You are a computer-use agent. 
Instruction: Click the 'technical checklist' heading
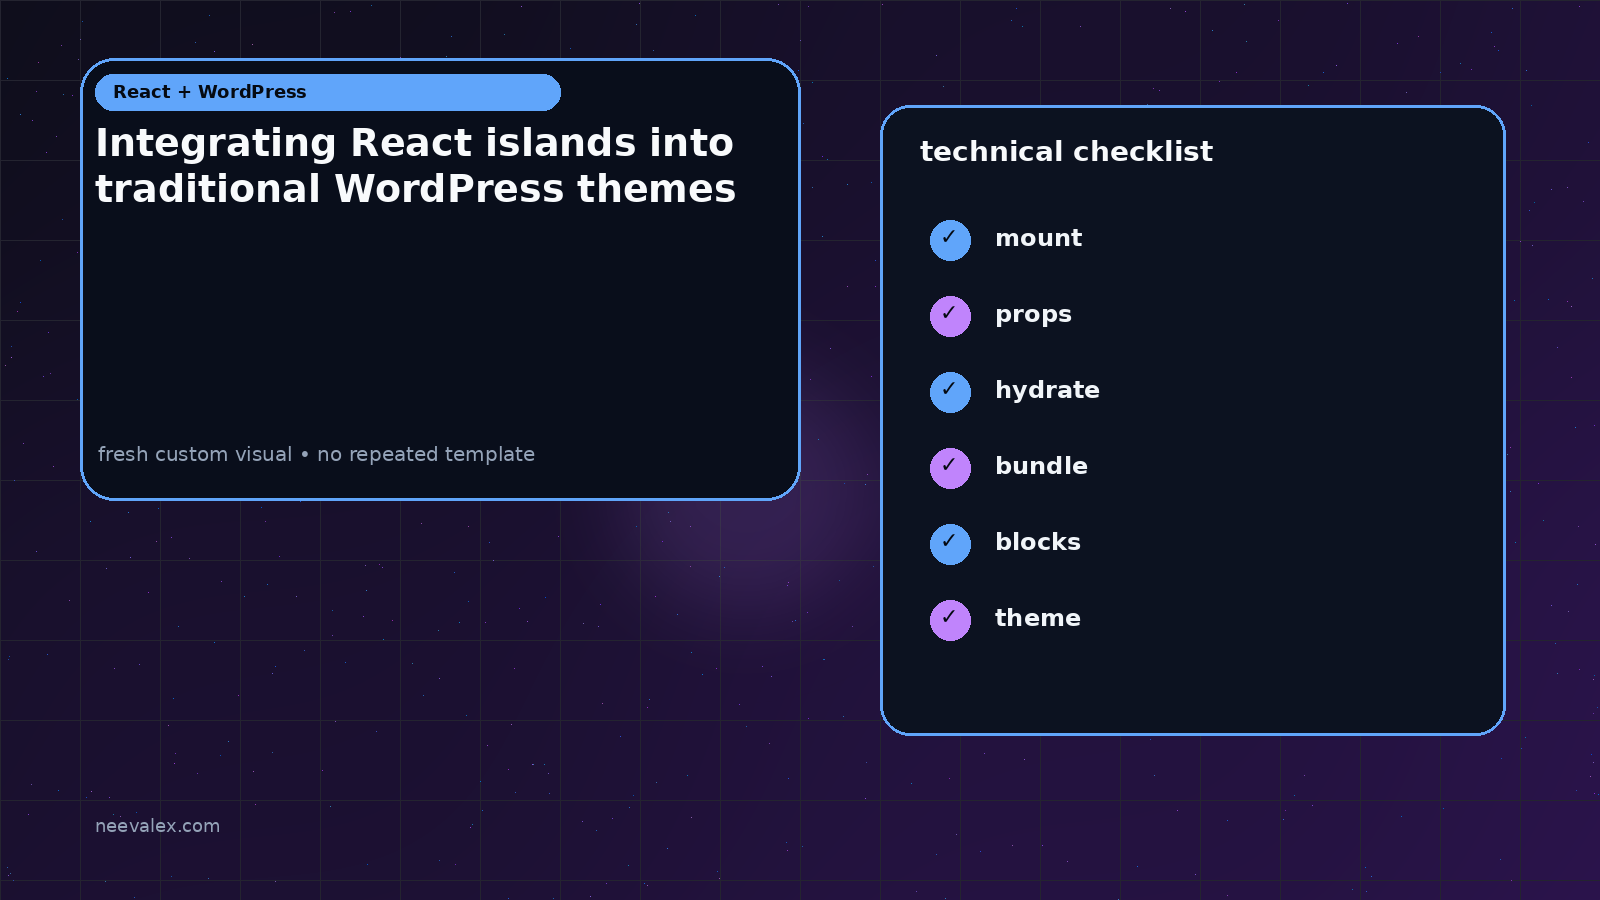pos(1066,151)
